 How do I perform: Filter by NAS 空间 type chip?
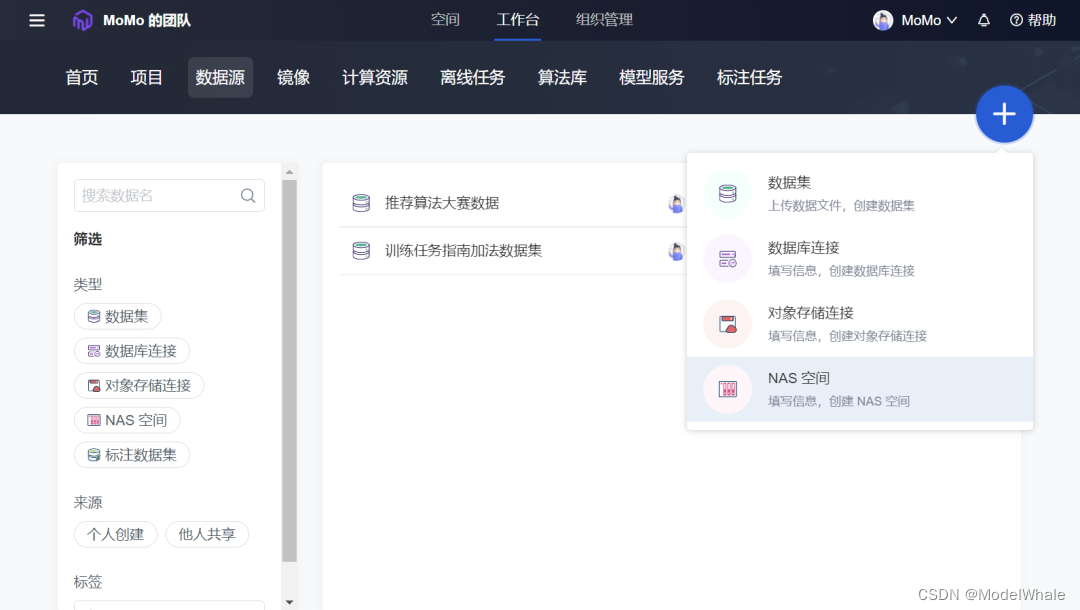pos(127,420)
